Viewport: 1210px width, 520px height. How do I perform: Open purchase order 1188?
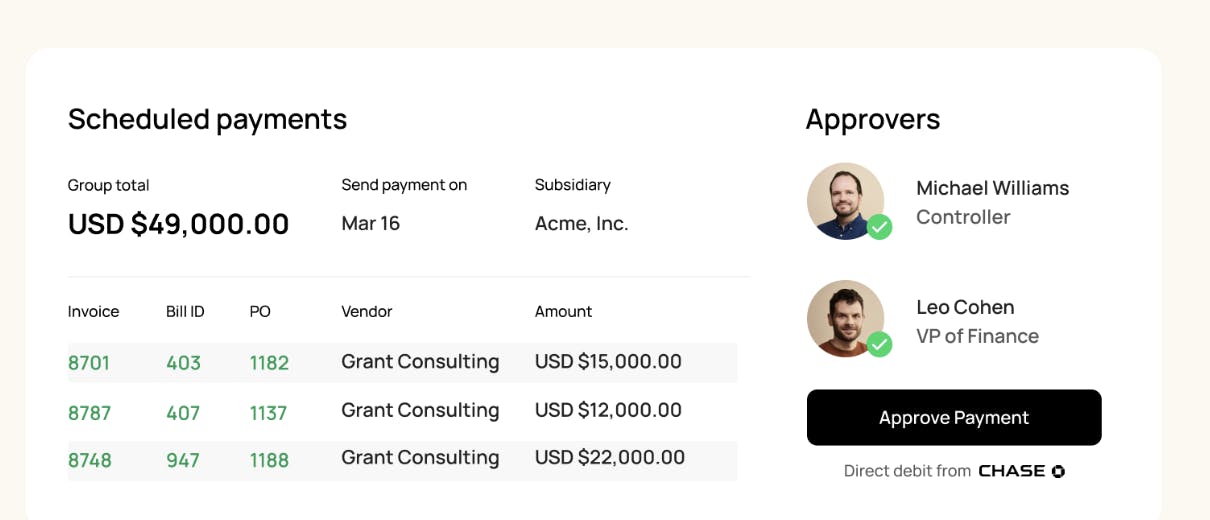pyautogui.click(x=269, y=460)
